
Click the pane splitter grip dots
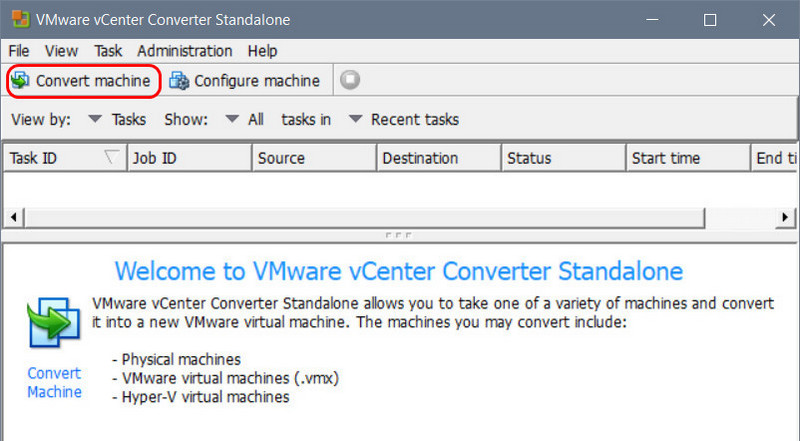(x=398, y=235)
